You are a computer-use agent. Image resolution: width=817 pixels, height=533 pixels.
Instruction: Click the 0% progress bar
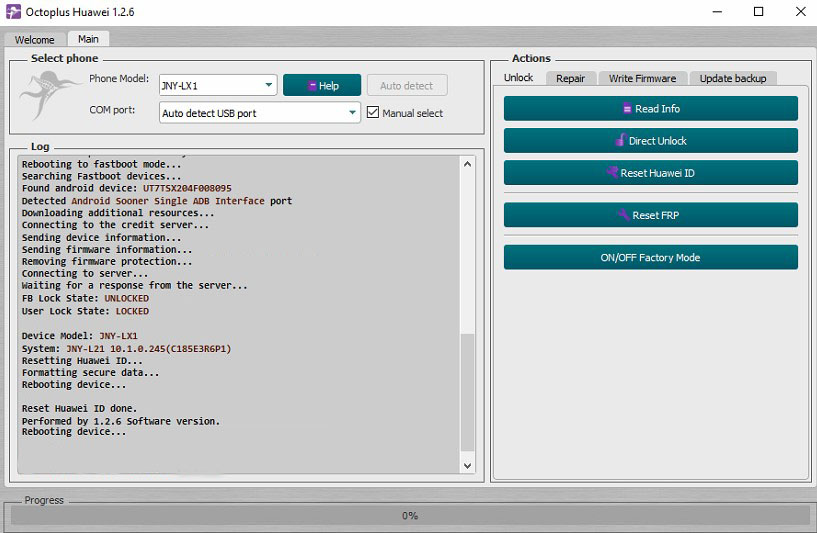[x=410, y=515]
